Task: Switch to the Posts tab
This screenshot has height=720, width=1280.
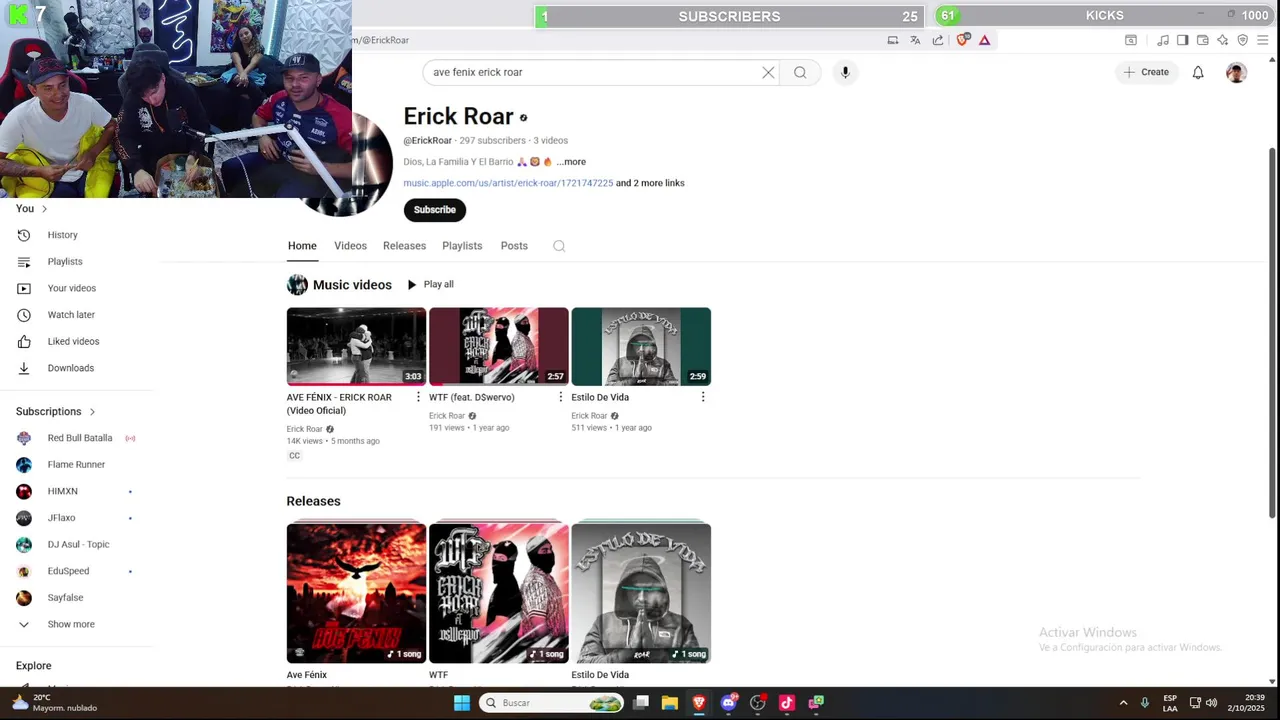Action: pos(514,246)
